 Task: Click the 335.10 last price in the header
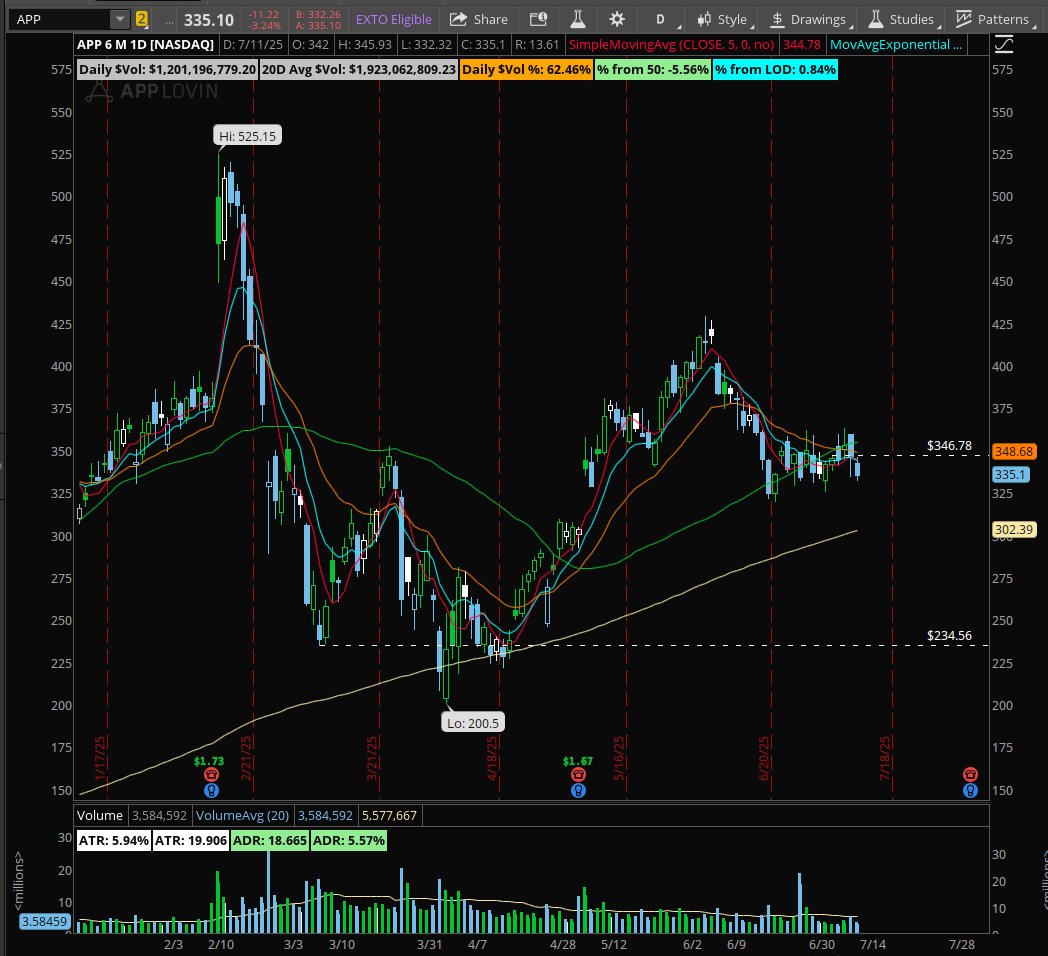209,20
